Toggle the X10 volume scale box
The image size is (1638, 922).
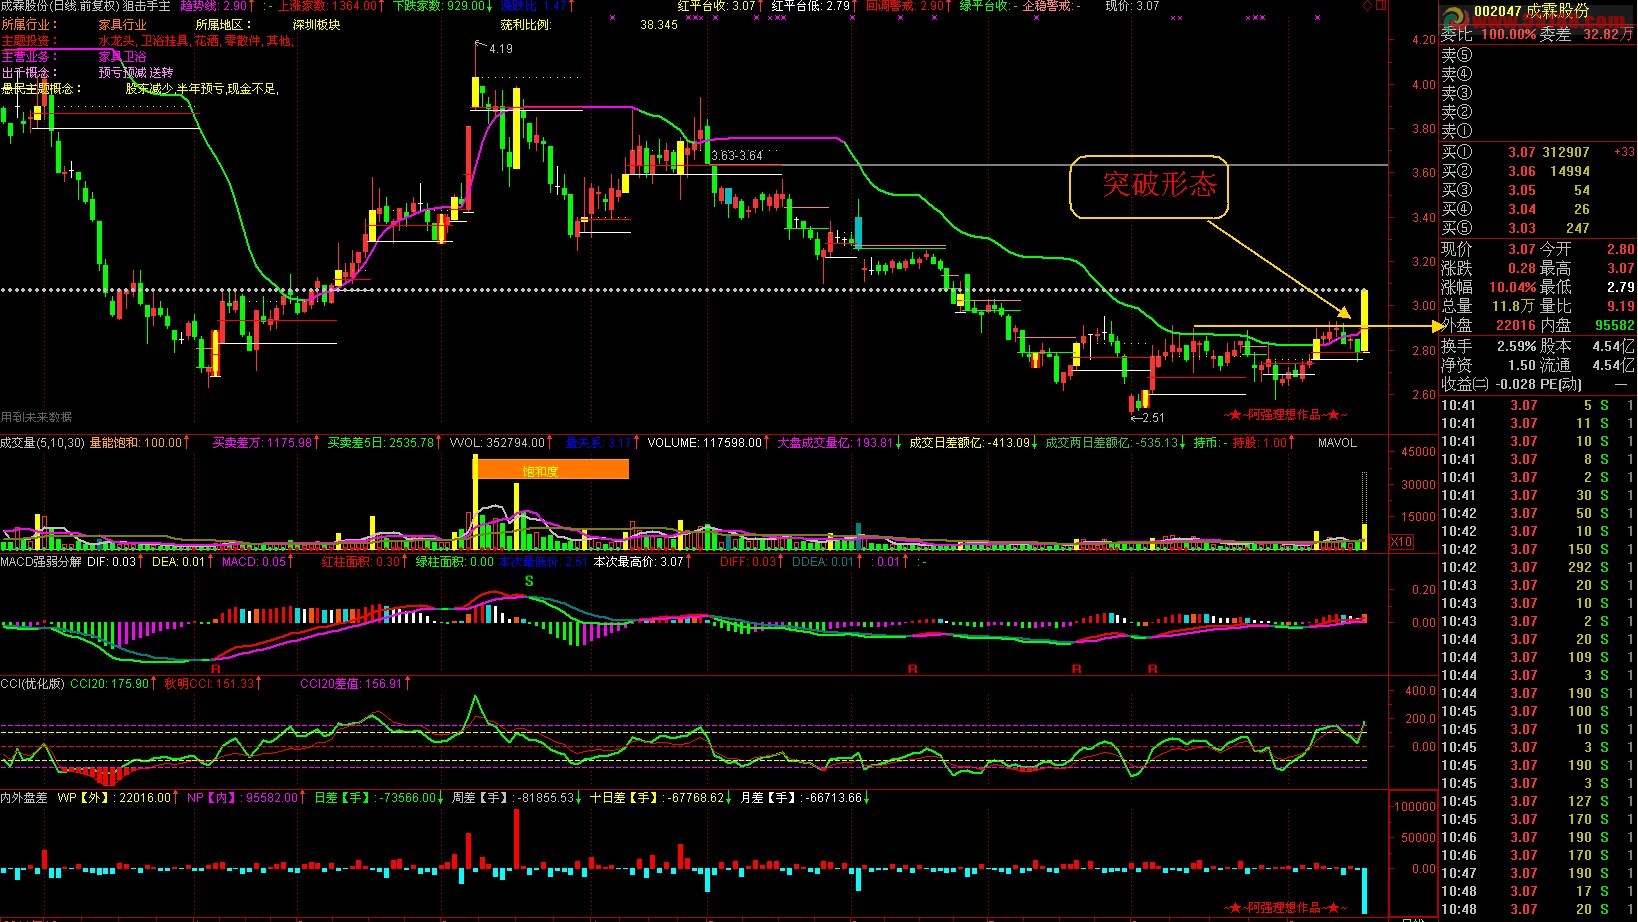pyautogui.click(x=1402, y=541)
